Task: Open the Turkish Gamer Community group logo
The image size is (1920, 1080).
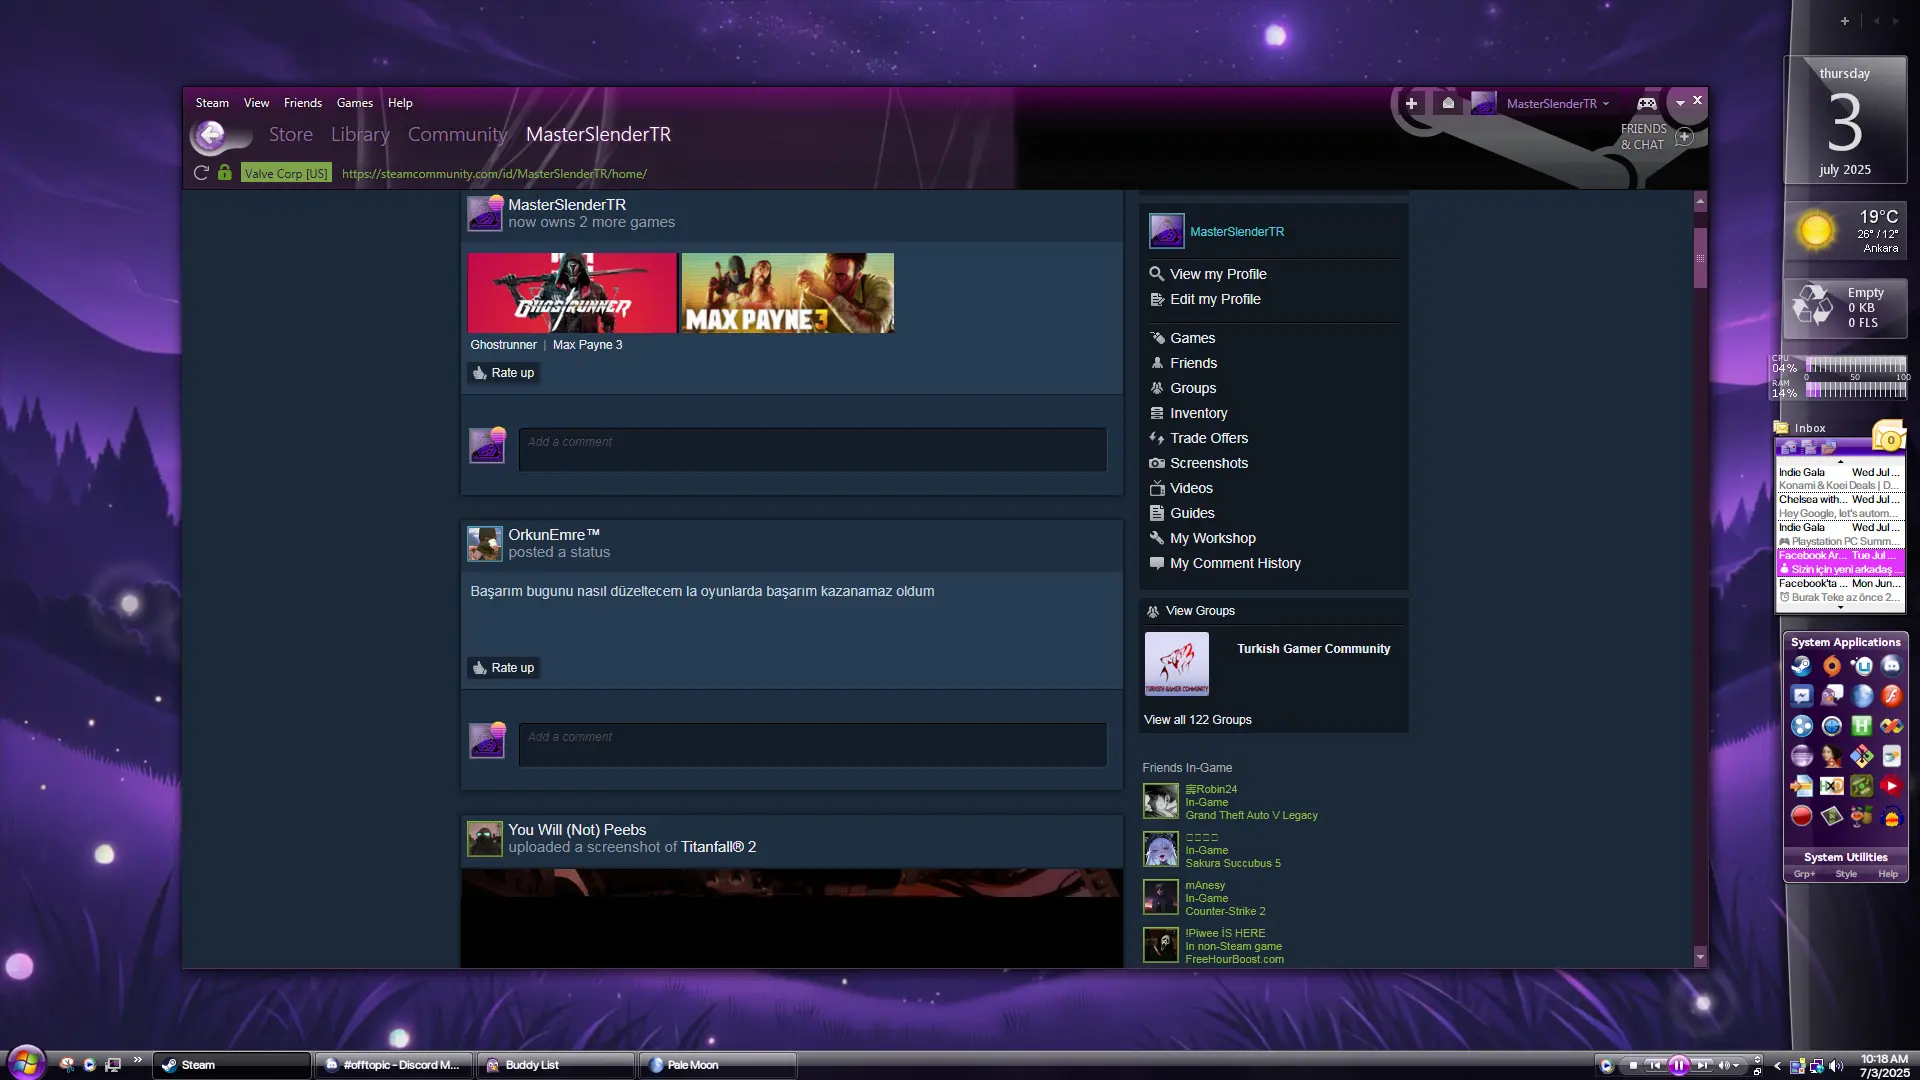Action: click(x=1176, y=664)
